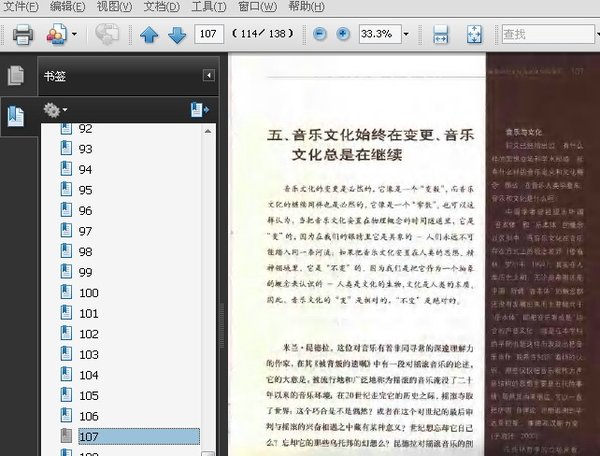
Task: Go to next page with down arrow
Action: (177, 35)
